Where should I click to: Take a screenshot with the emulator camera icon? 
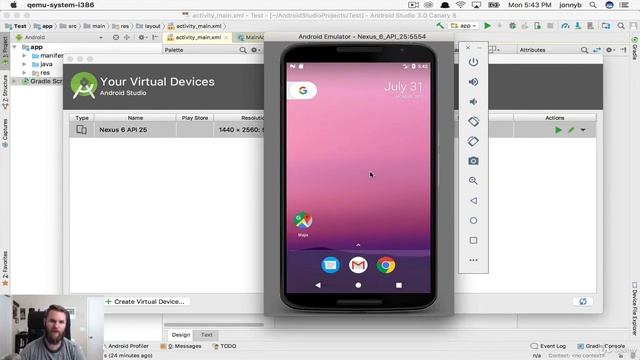coord(473,161)
